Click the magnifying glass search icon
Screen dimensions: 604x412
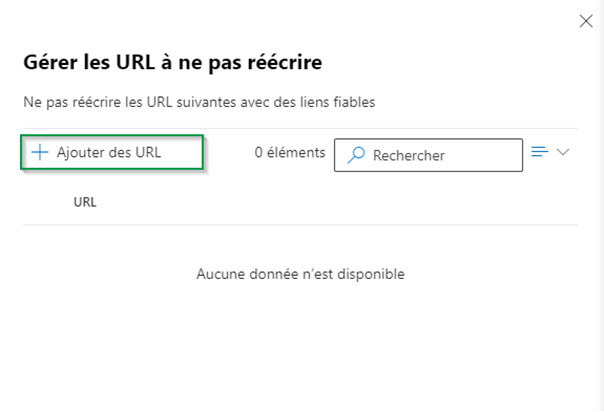356,155
